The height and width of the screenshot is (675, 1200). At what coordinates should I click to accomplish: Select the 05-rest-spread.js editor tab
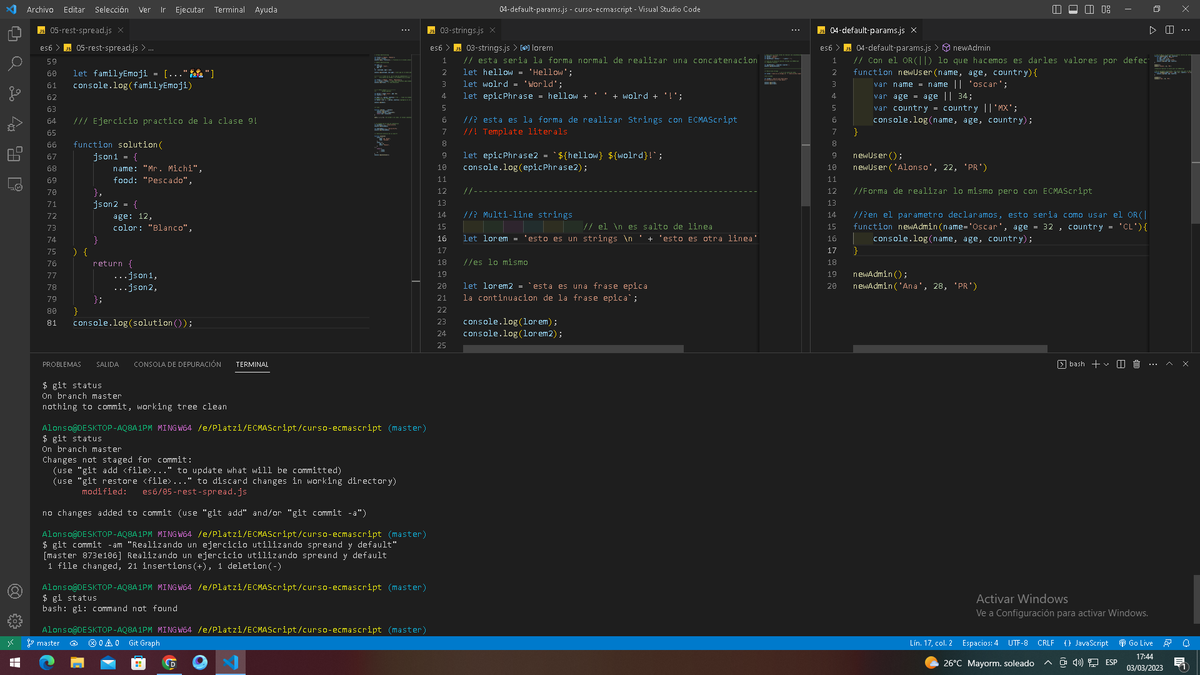[x=80, y=31]
